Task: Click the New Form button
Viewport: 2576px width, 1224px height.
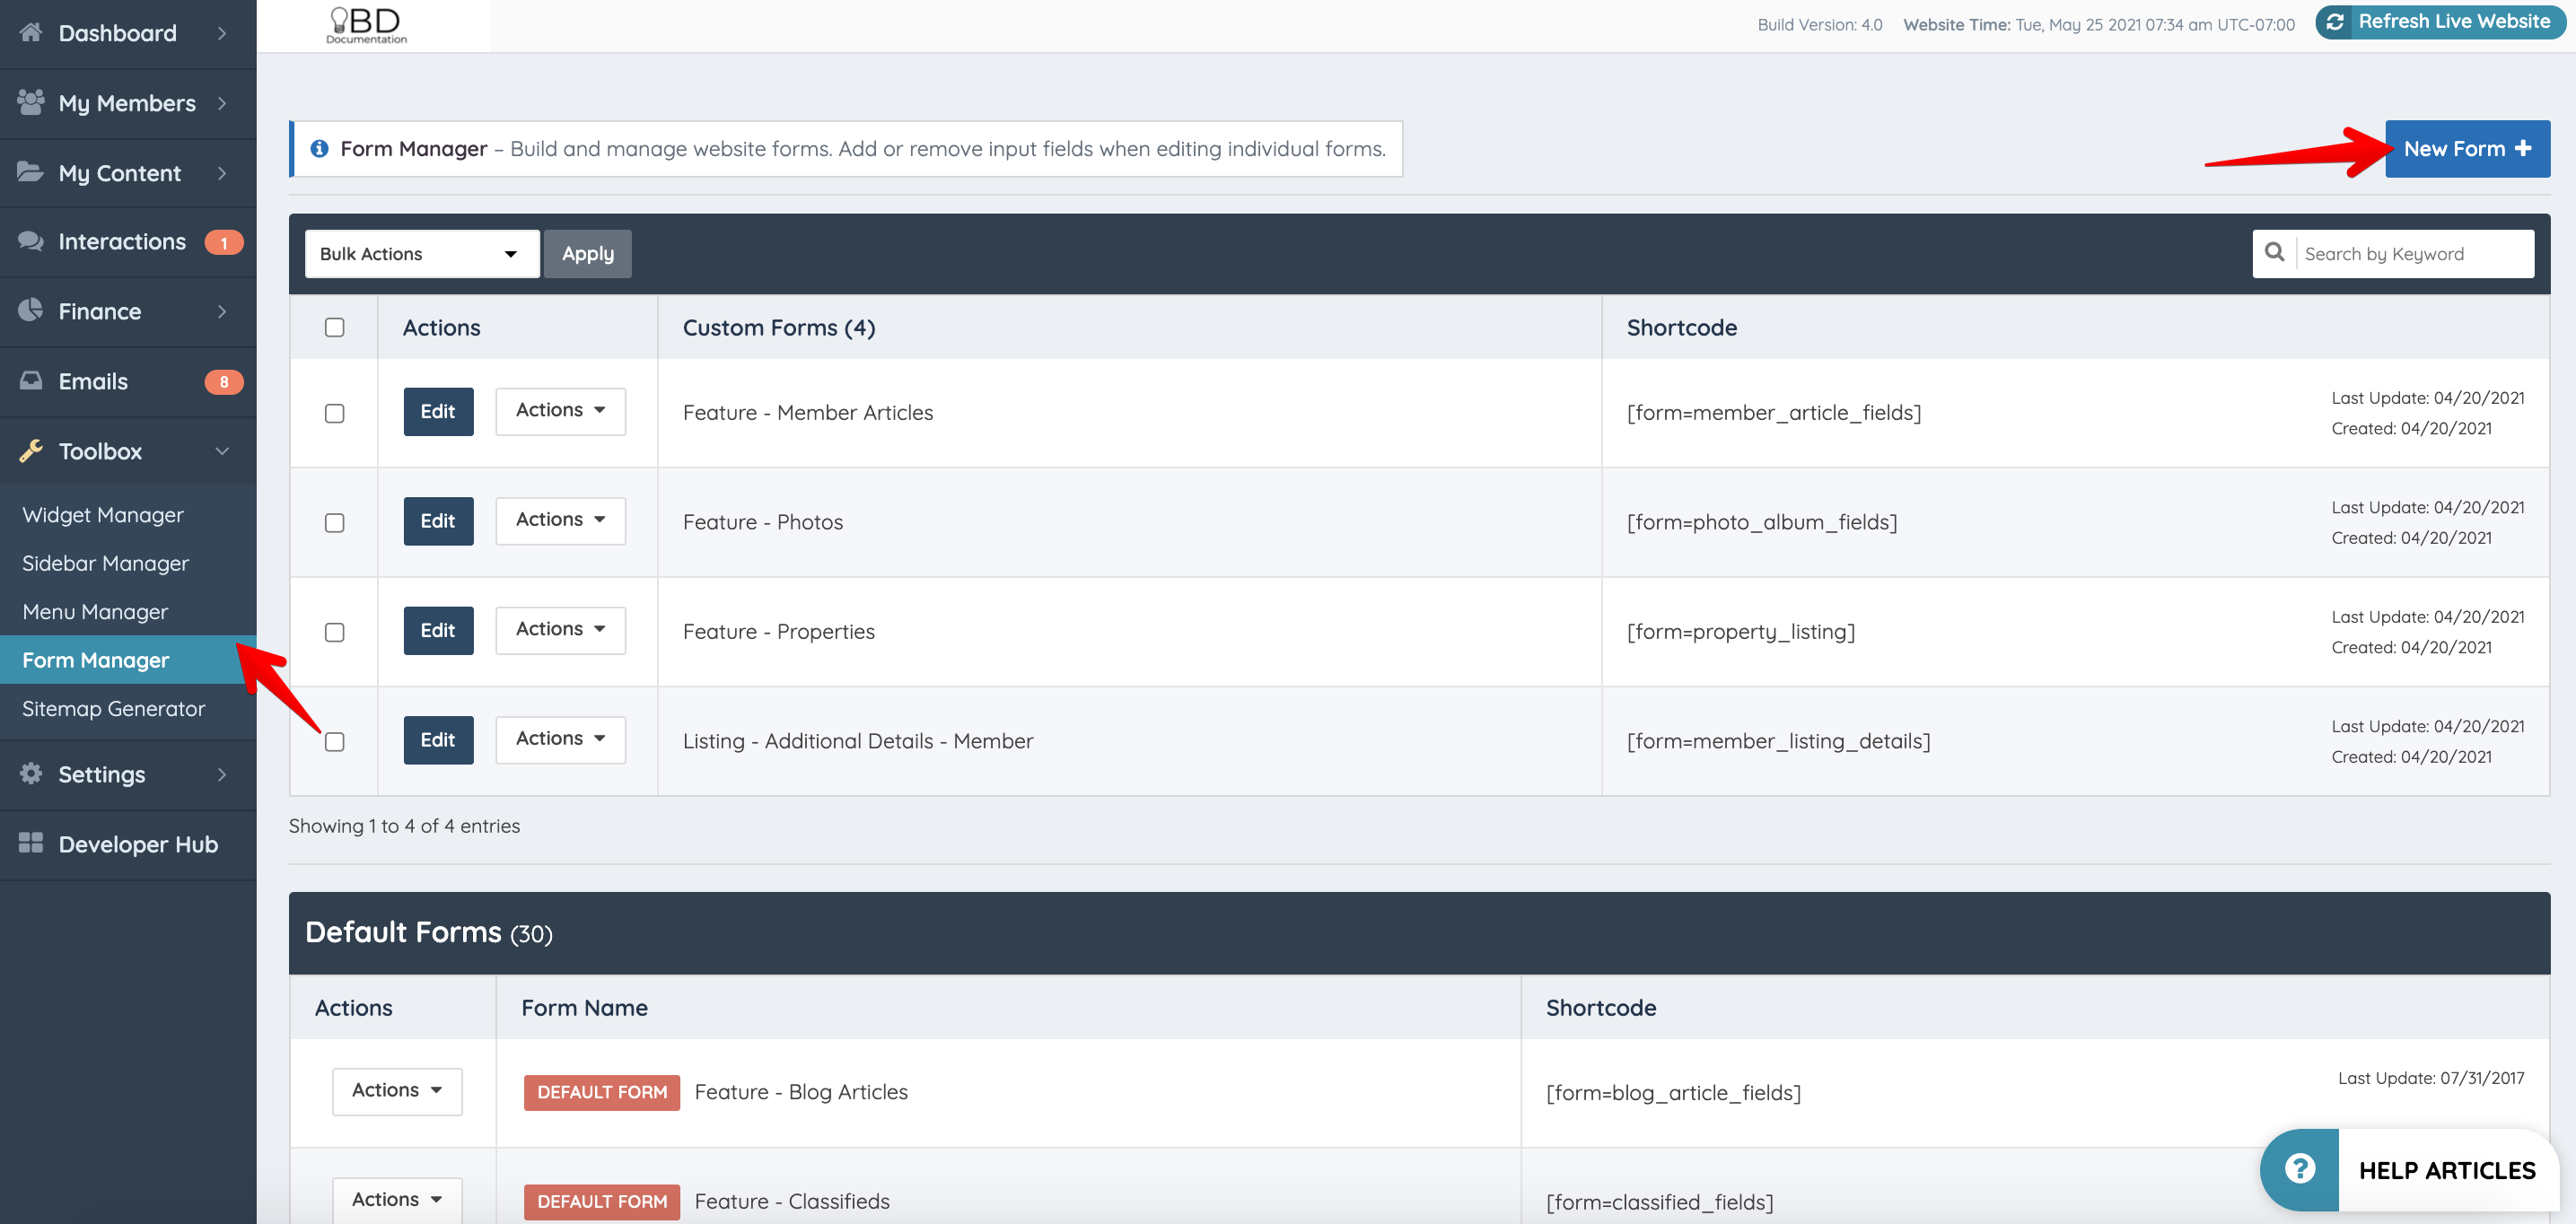Action: [x=2466, y=149]
